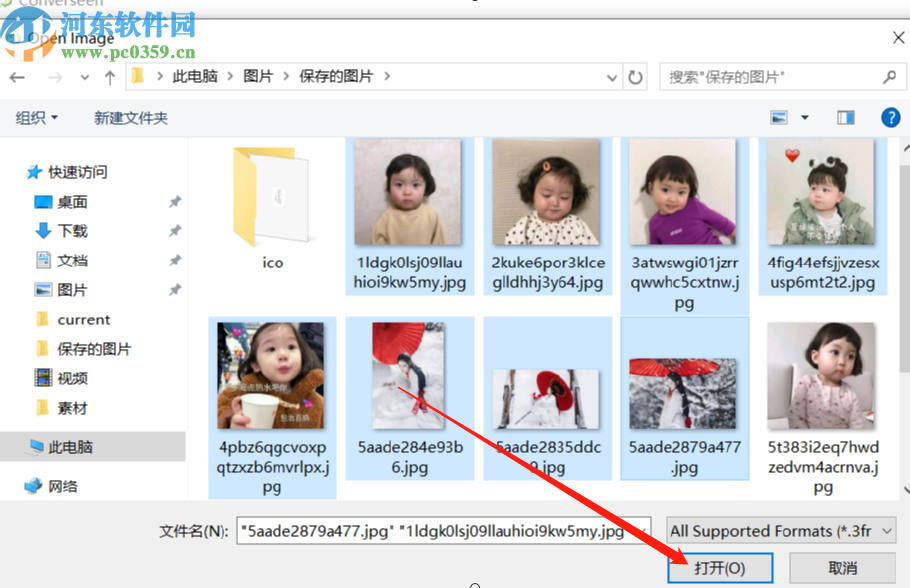Screen dimensions: 910x588
Task: Click the up one level arrow icon
Action: pos(108,76)
